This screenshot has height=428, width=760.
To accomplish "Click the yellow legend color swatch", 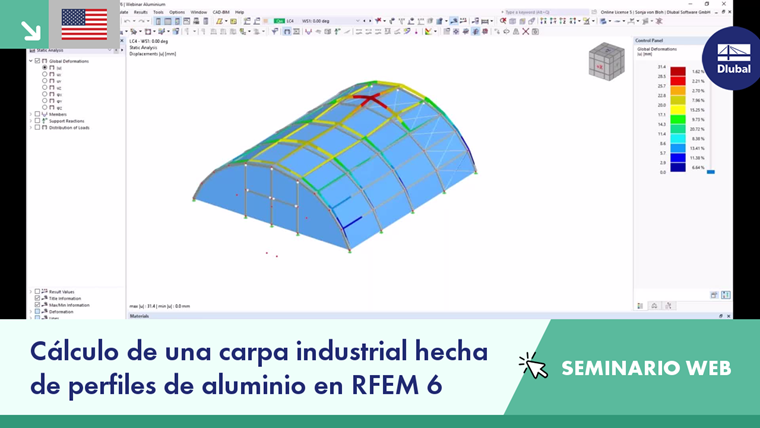I will tap(678, 110).
